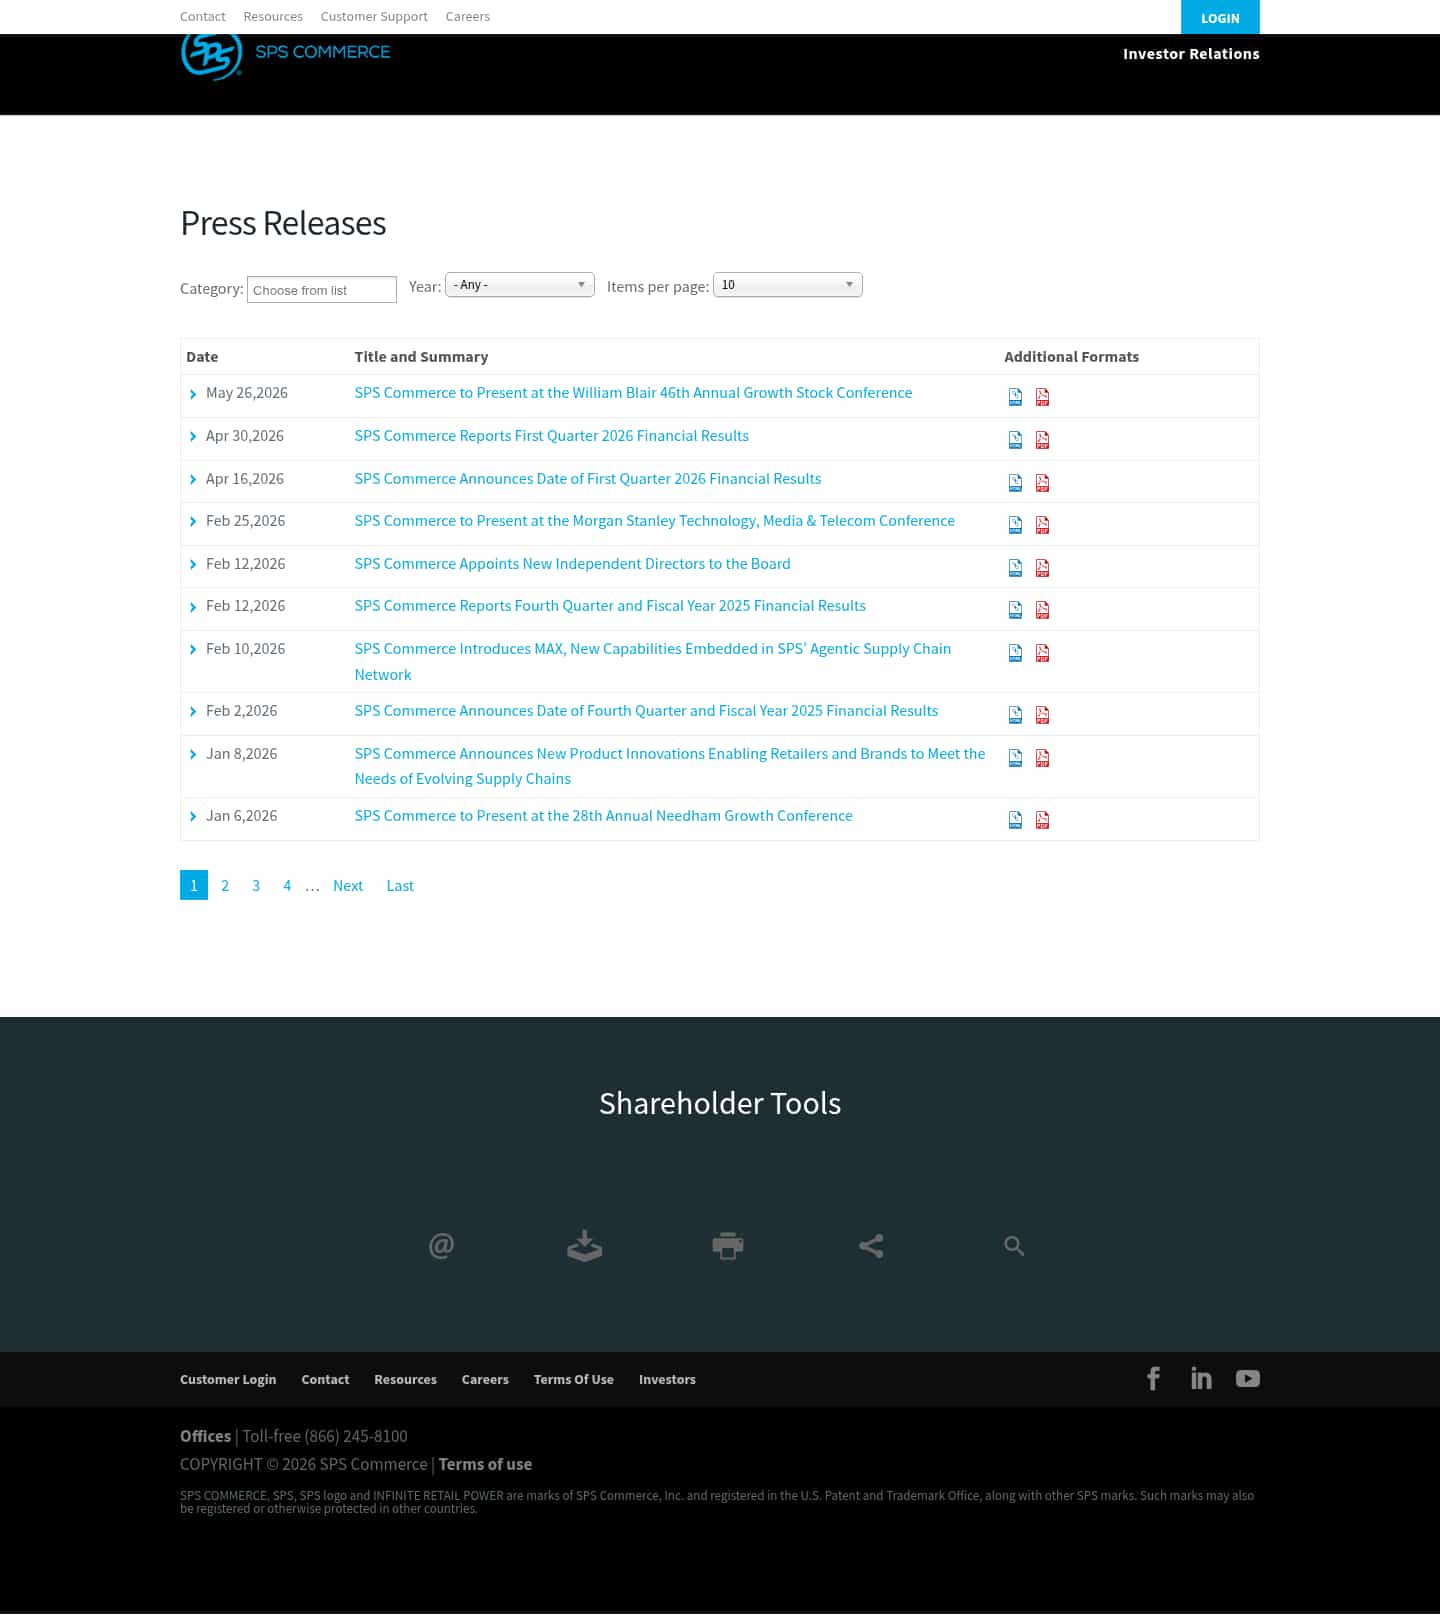Go to results page 4

[287, 886]
